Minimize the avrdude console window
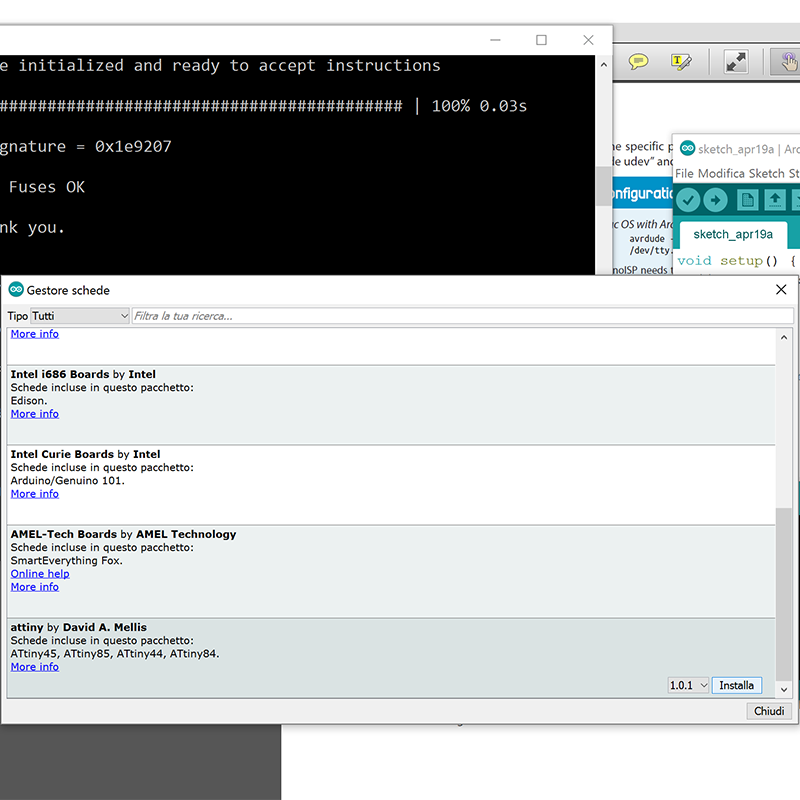The width and height of the screenshot is (800, 800). coord(495,40)
